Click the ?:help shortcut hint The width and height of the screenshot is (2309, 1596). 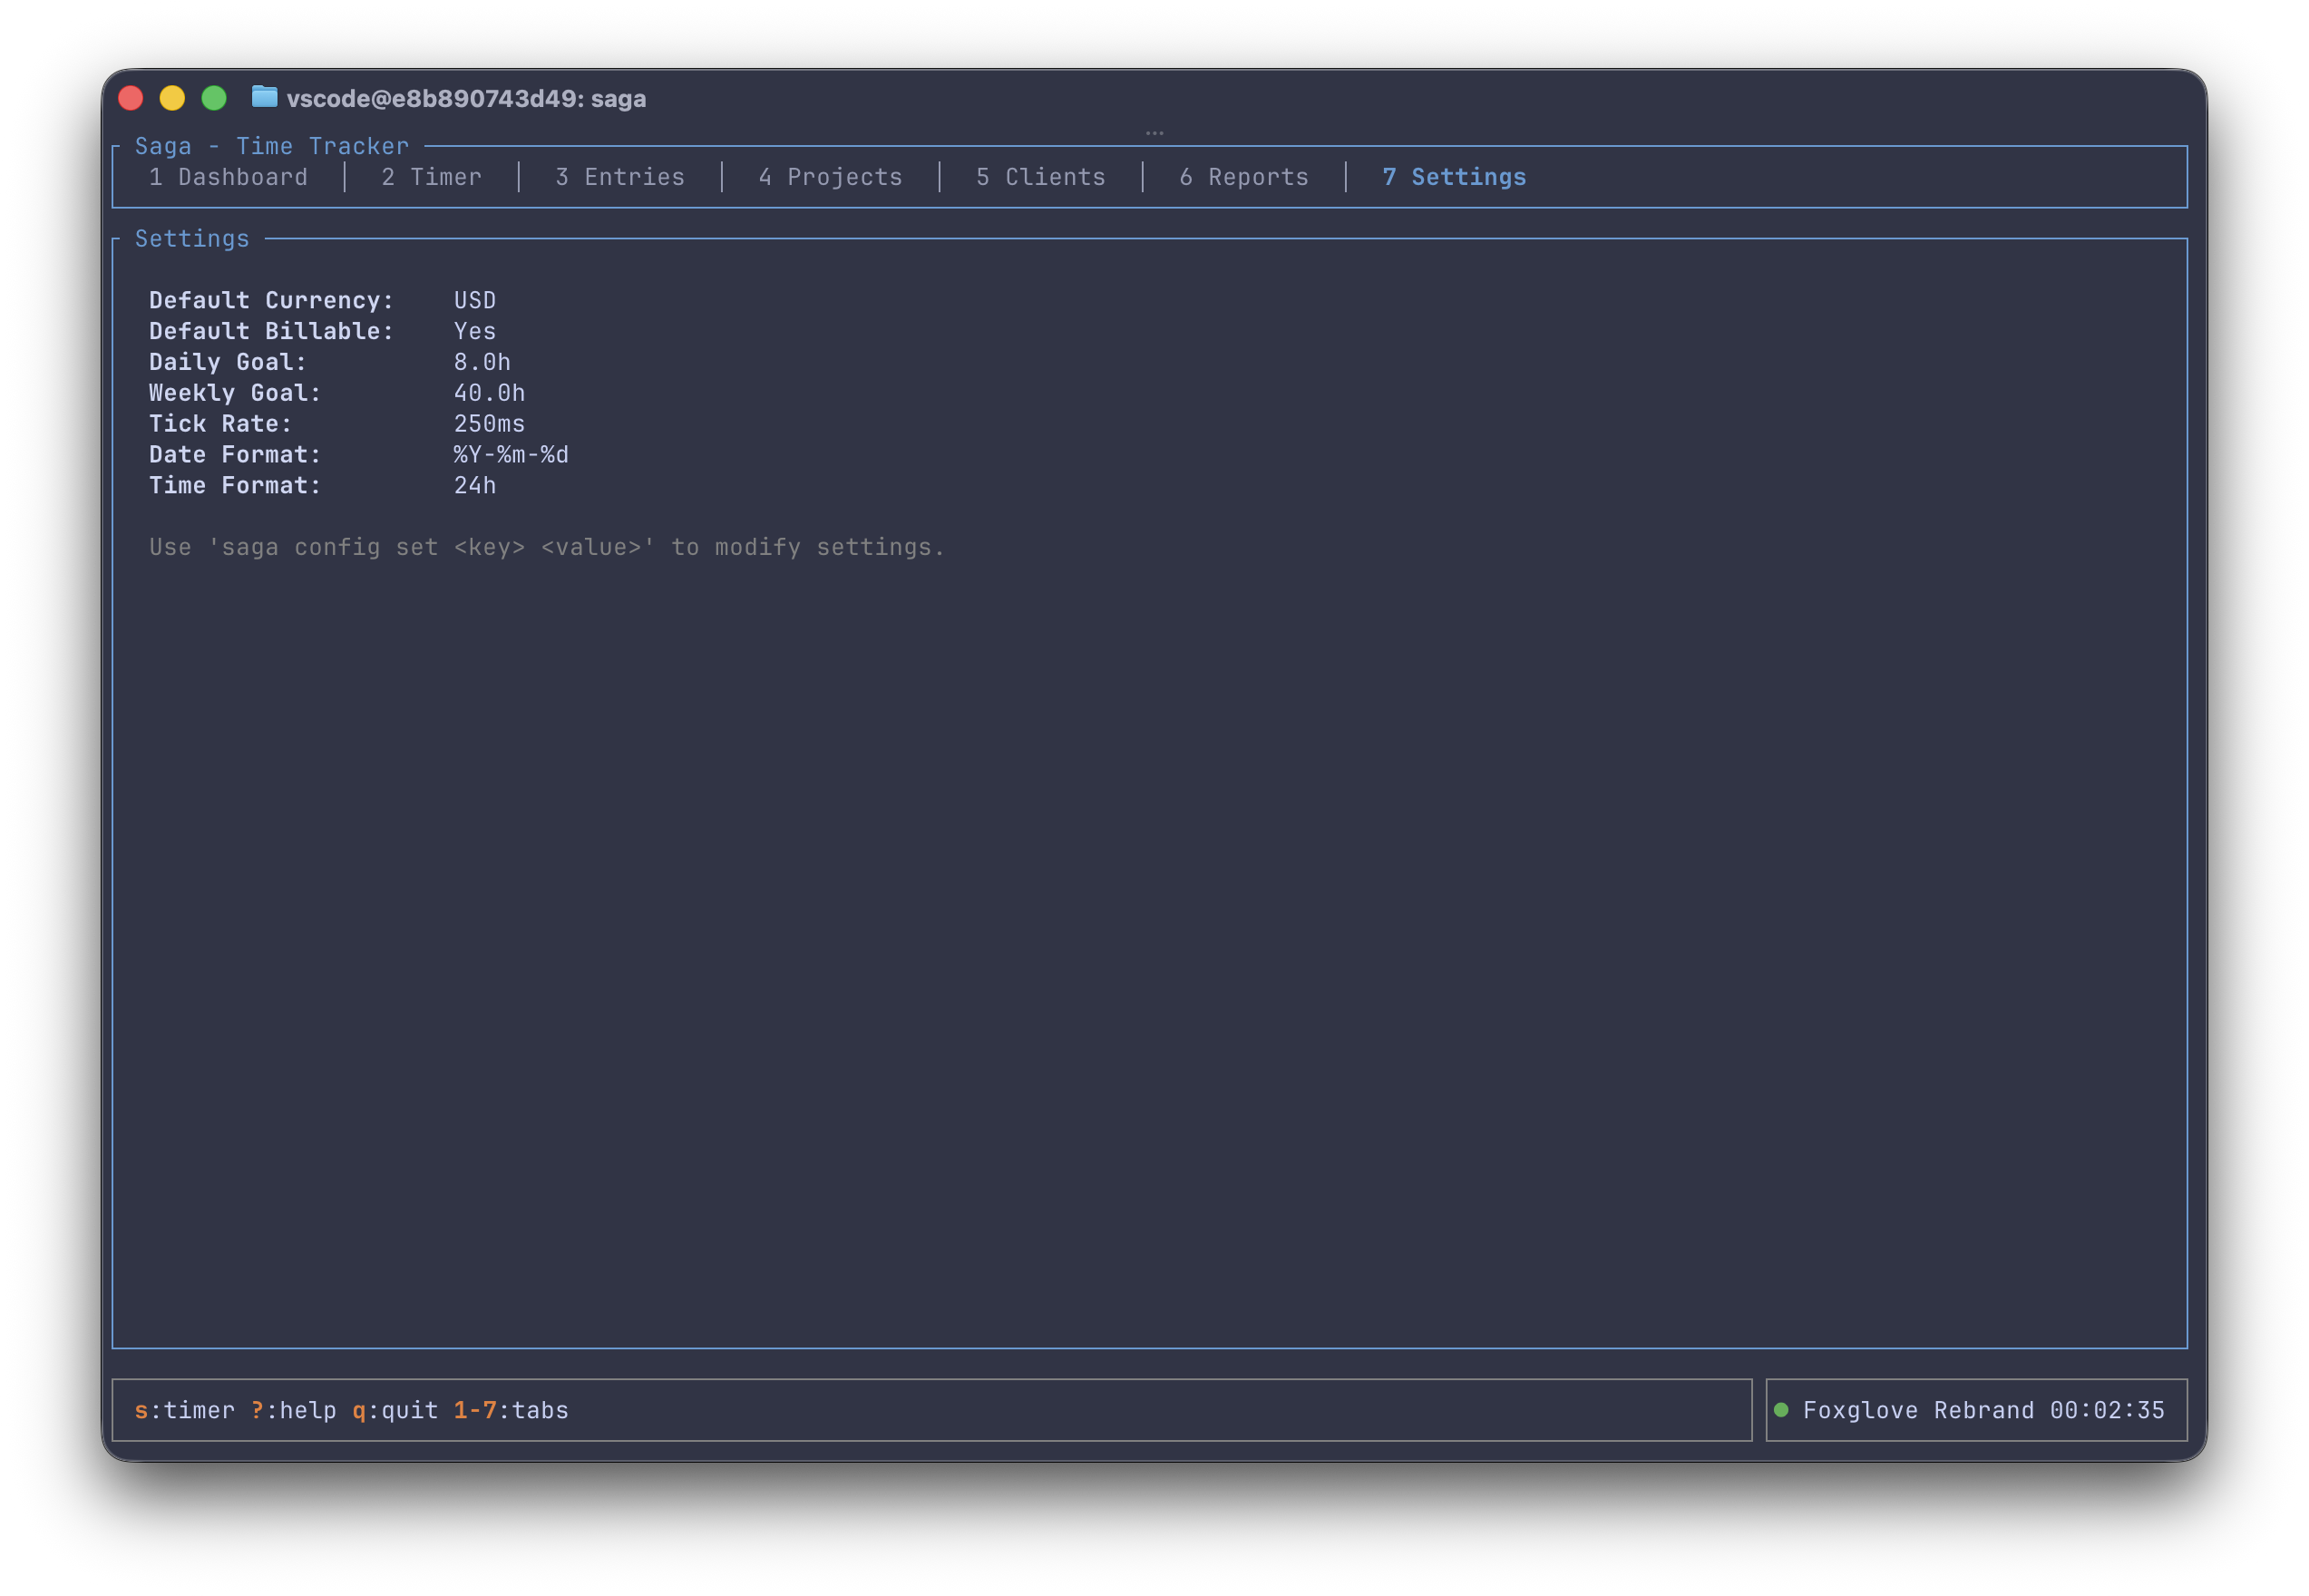tap(293, 1410)
